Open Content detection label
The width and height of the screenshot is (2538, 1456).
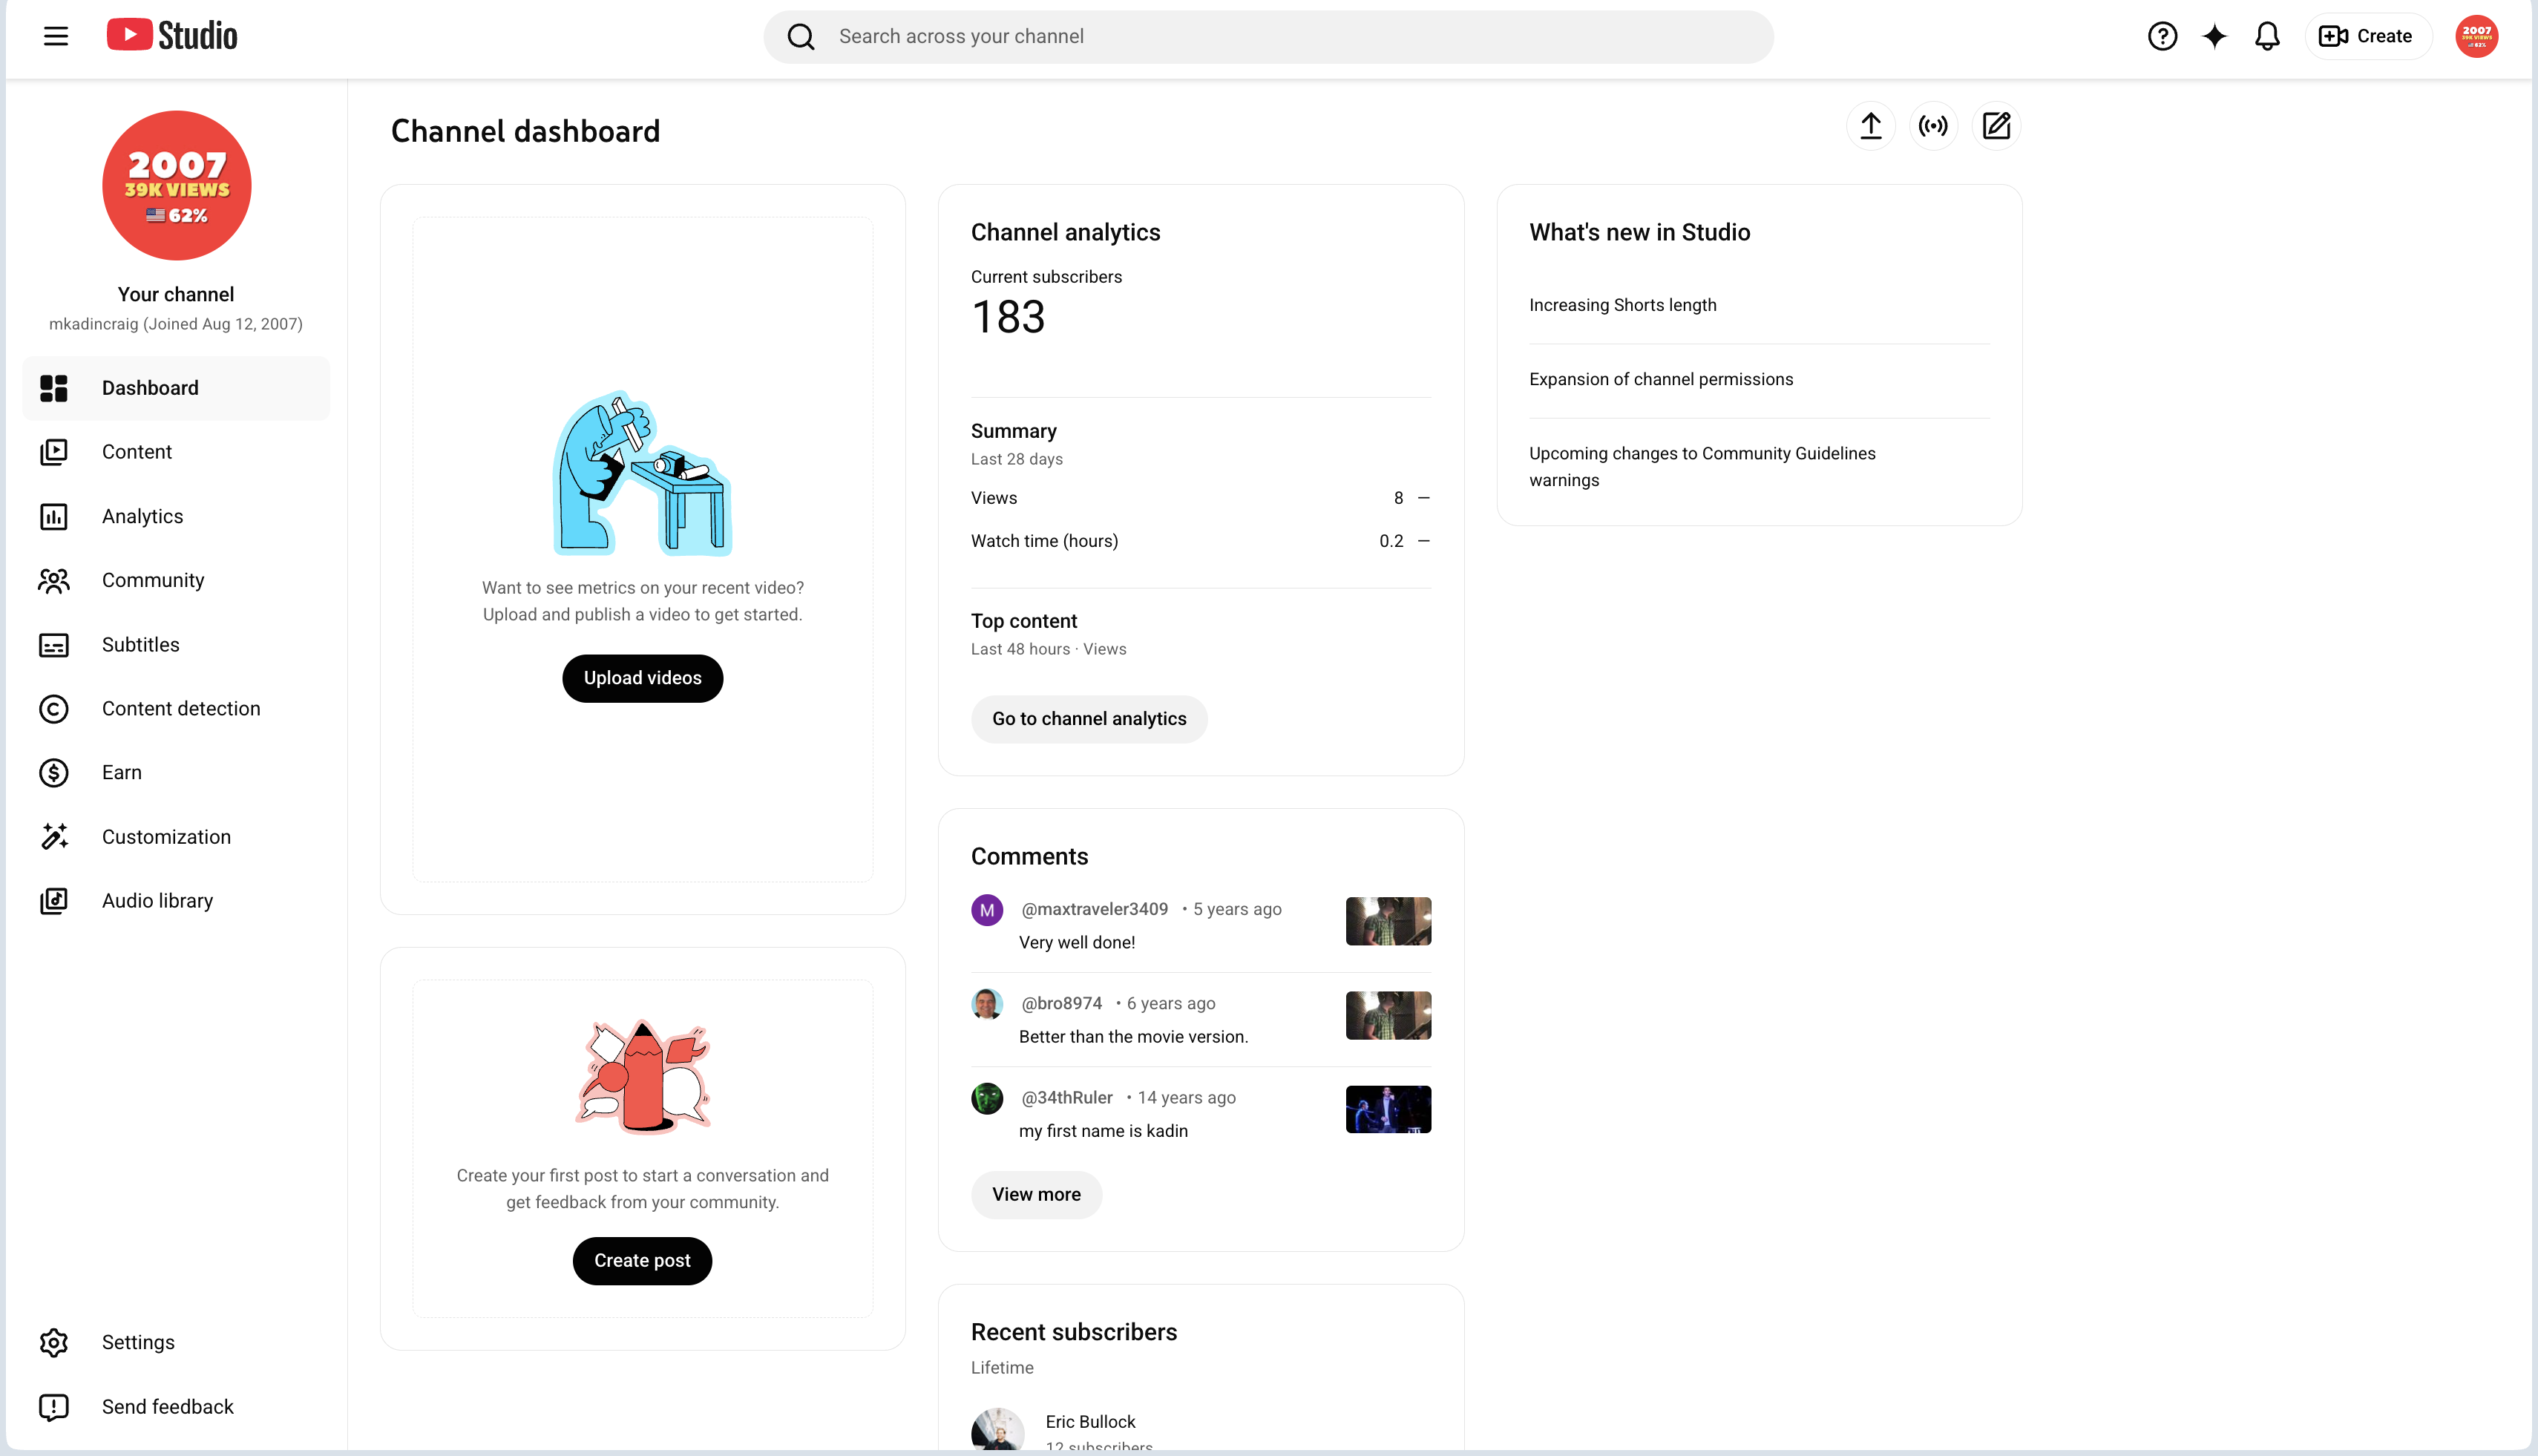coord(181,709)
